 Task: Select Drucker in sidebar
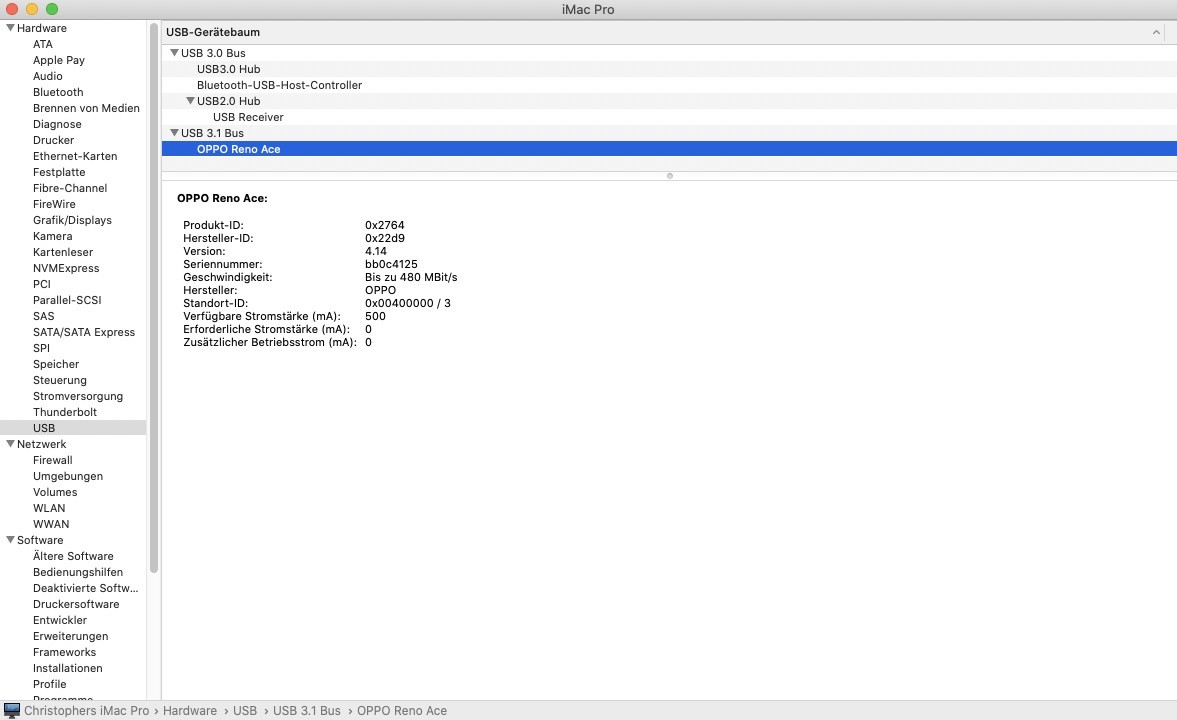pyautogui.click(x=53, y=140)
